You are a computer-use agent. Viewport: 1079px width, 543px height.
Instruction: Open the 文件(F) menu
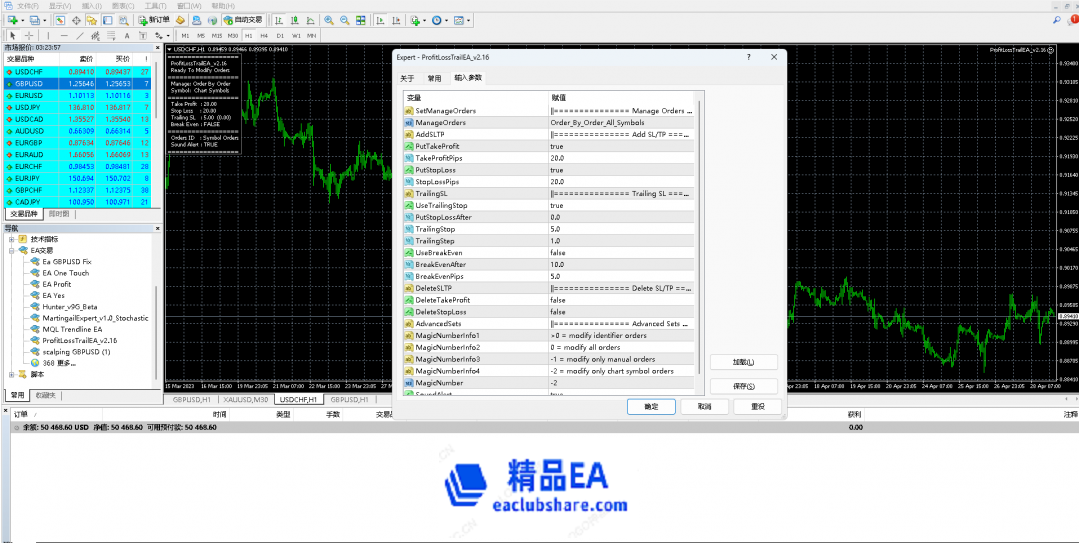click(x=28, y=6)
